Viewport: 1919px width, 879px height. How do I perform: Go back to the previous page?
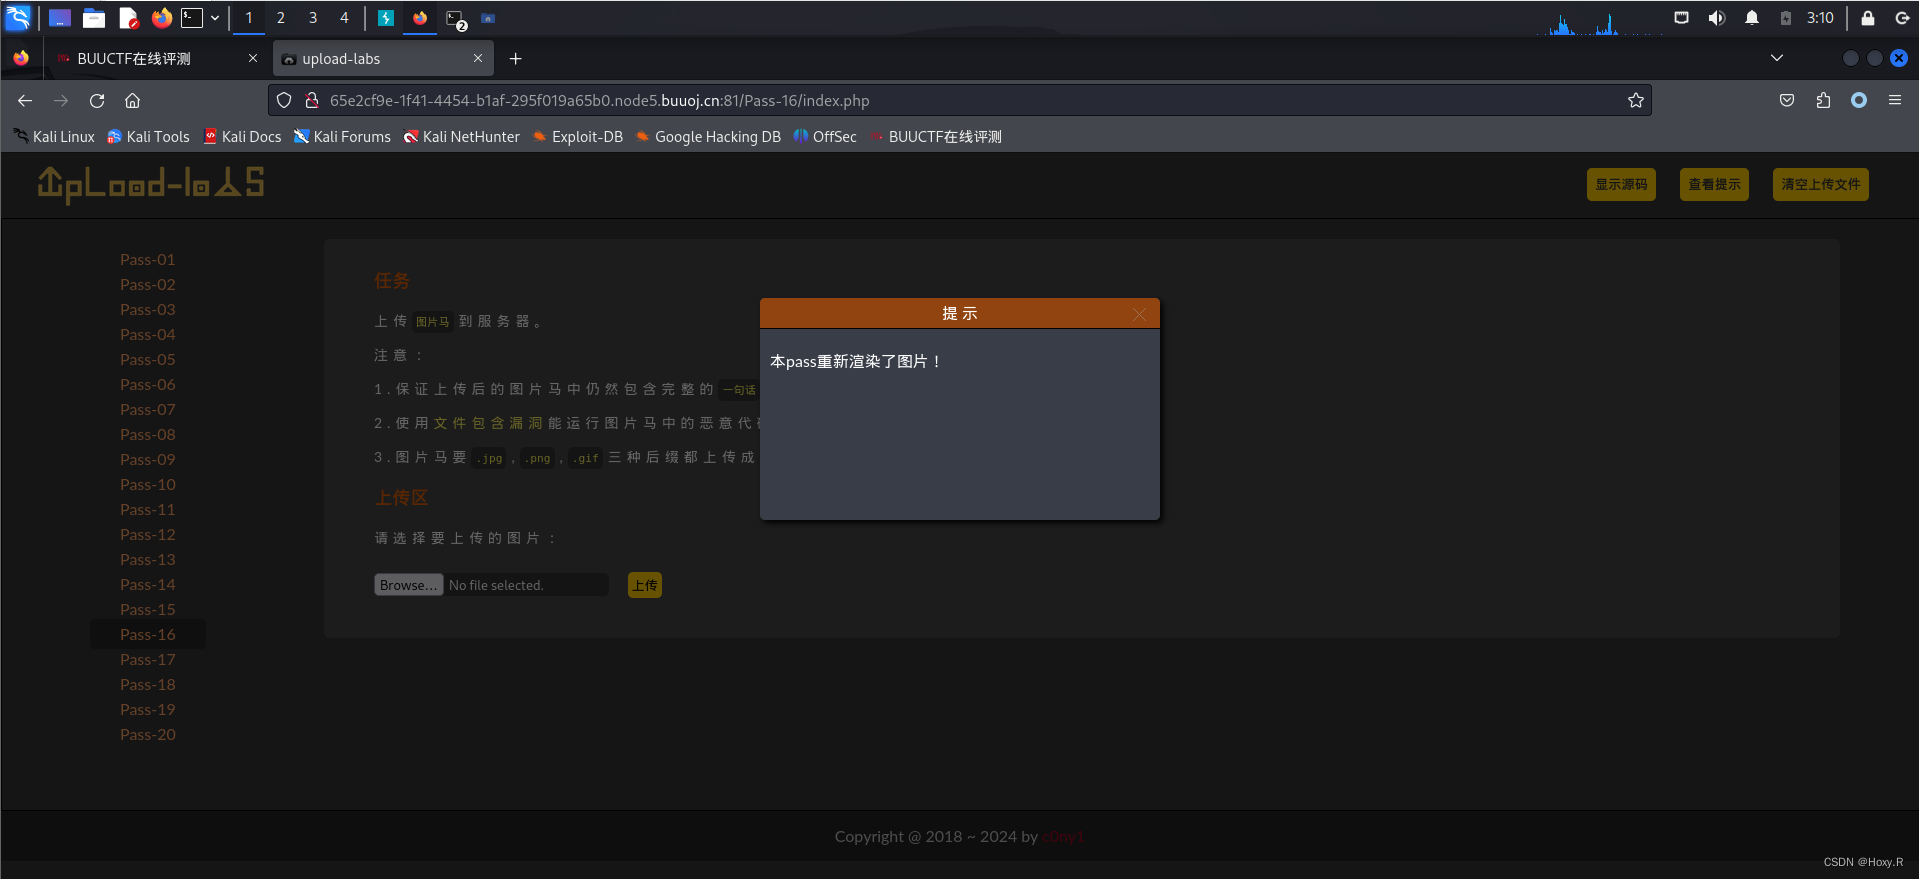[x=25, y=100]
